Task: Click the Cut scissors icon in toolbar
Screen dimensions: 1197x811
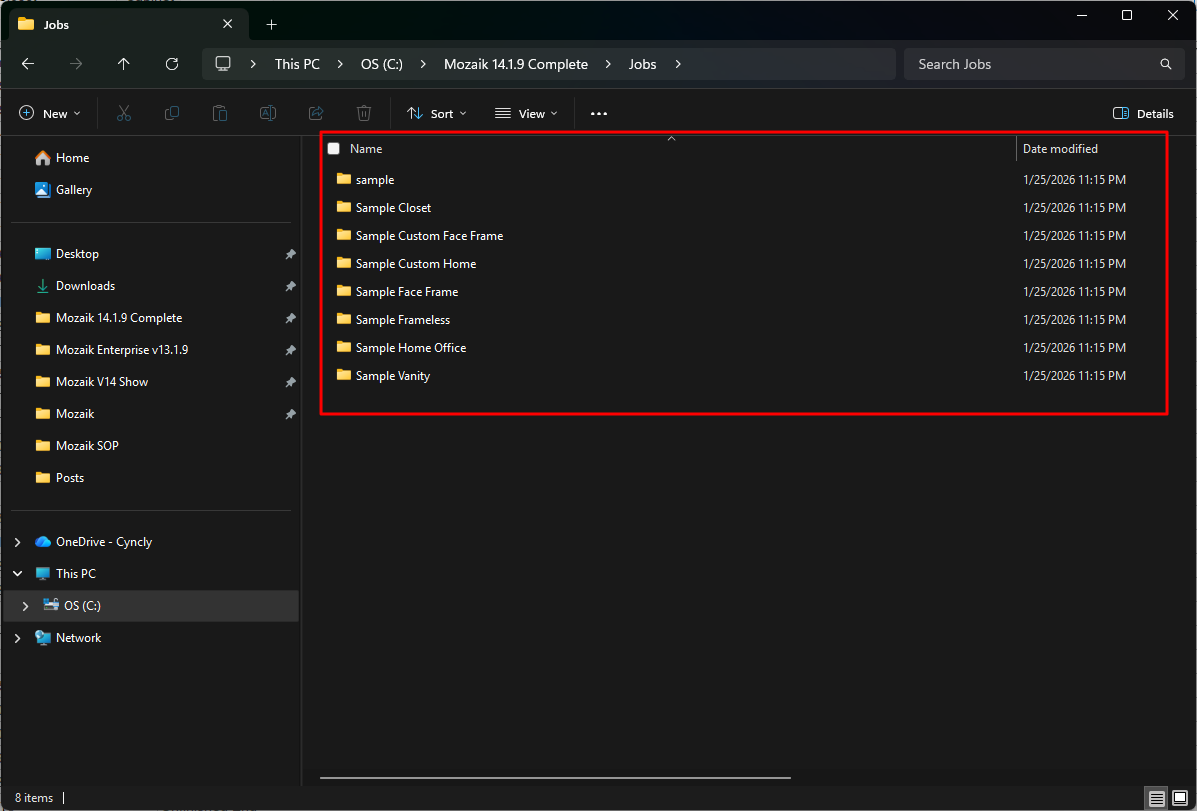Action: (124, 114)
